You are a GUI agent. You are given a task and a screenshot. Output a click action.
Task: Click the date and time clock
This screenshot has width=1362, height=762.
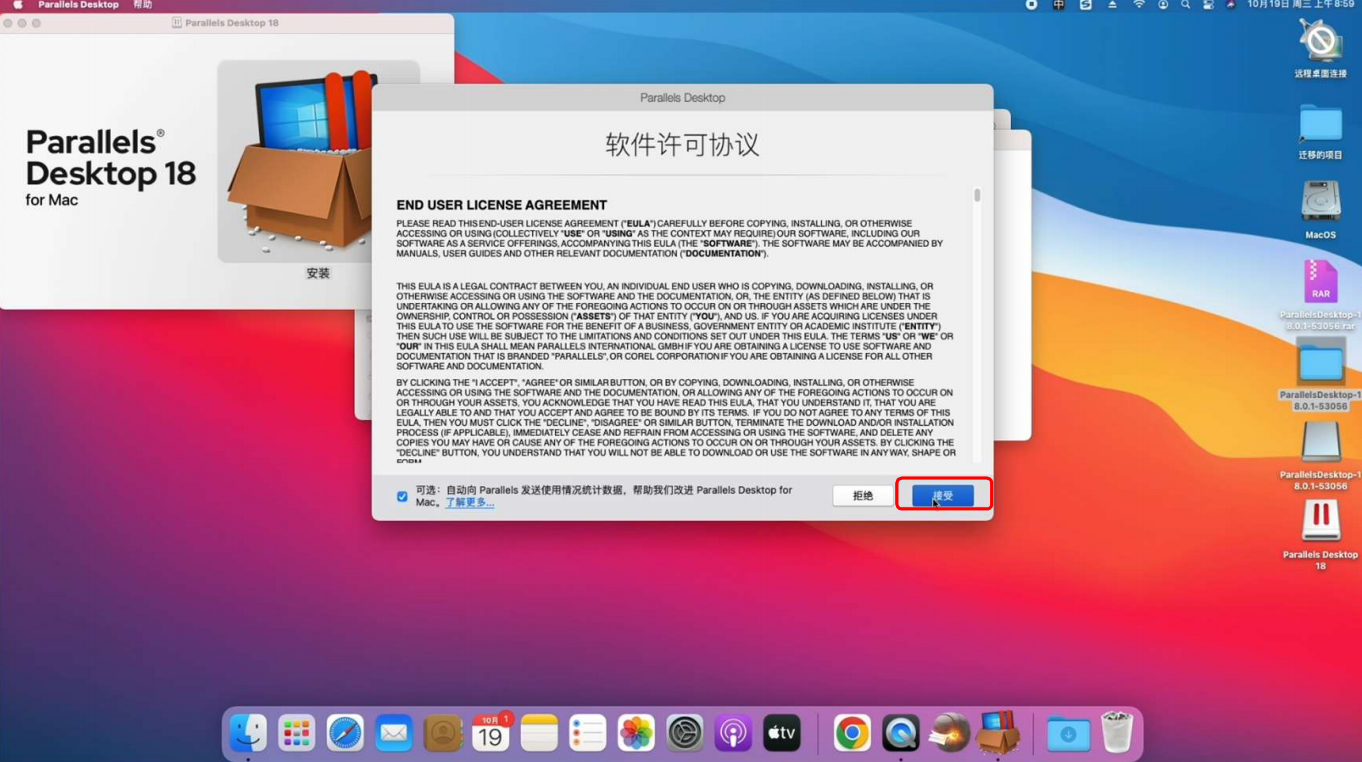[1300, 5]
